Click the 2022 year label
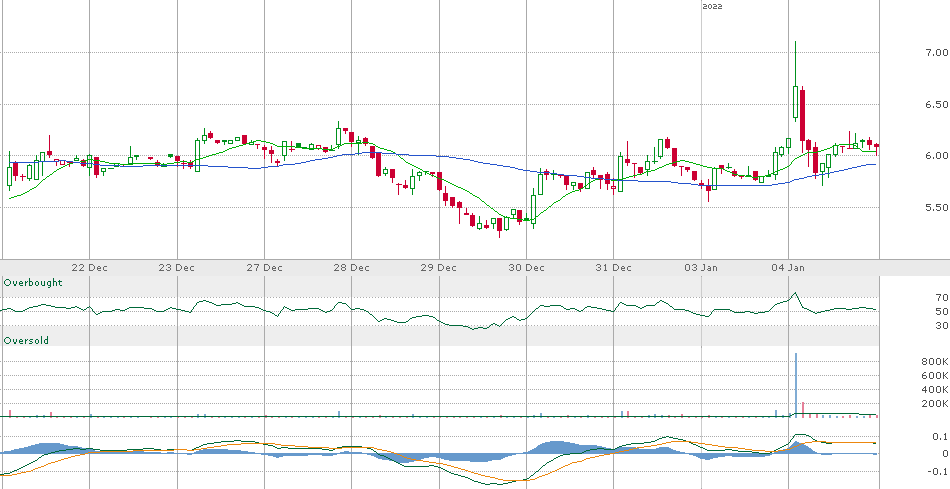Screen dimensions: 950x489 (712, 6)
